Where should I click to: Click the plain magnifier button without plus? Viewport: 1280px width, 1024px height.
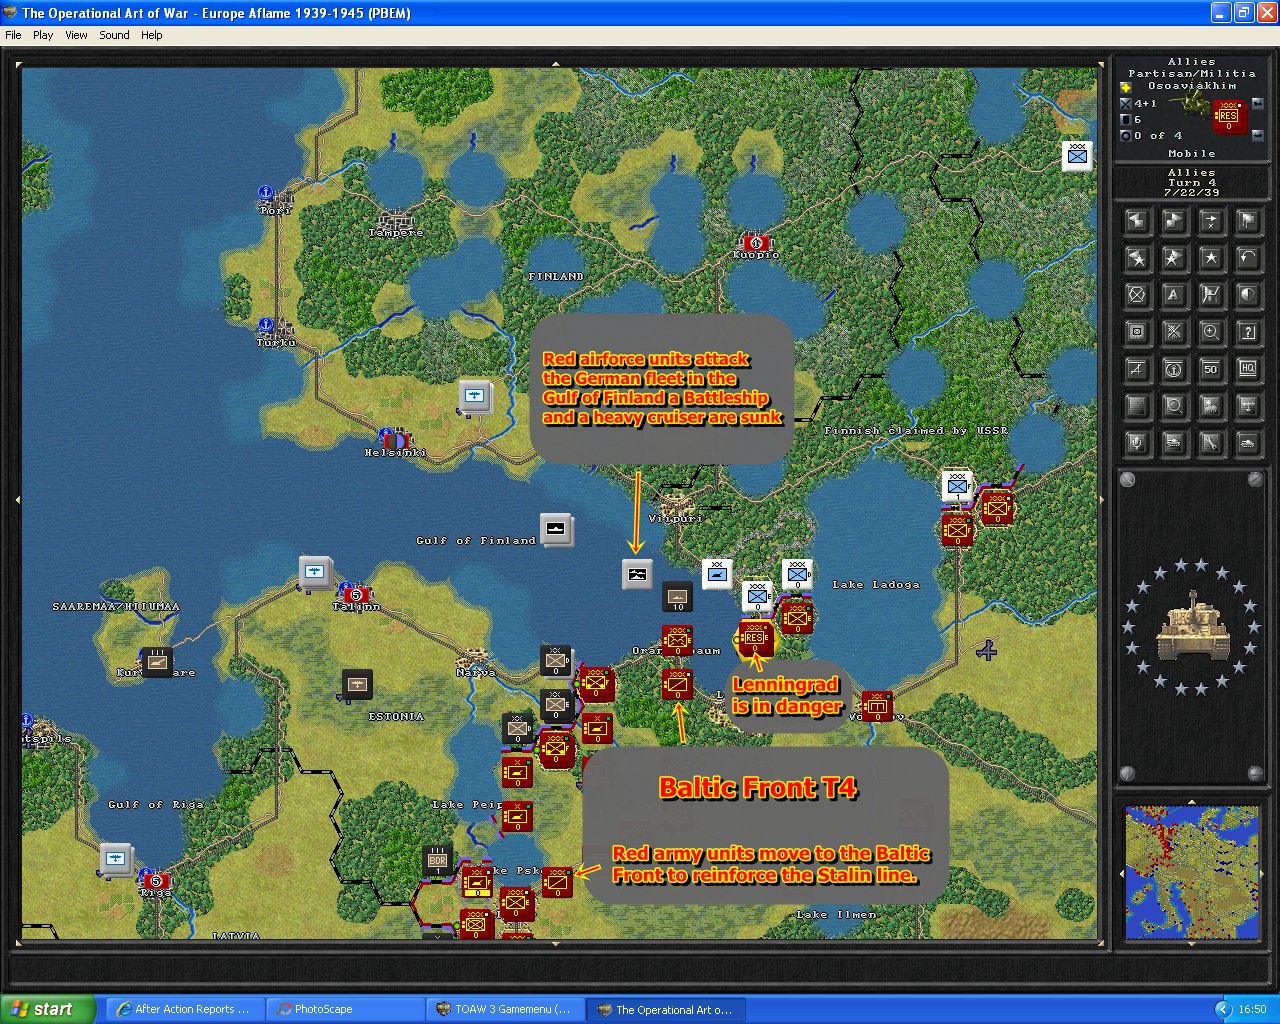(1174, 406)
